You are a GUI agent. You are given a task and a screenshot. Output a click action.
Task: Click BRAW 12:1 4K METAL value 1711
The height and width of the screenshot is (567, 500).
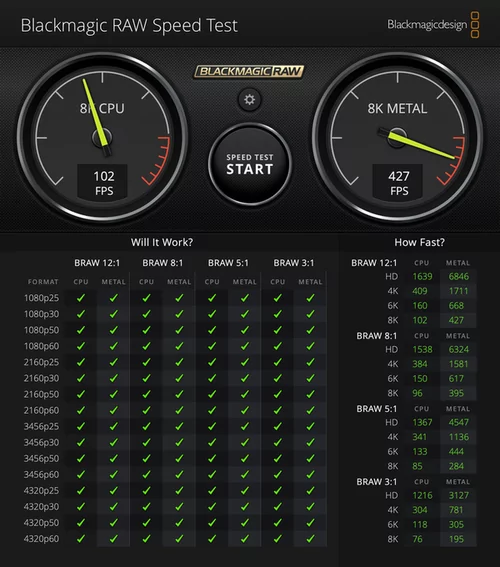pyautogui.click(x=458, y=291)
